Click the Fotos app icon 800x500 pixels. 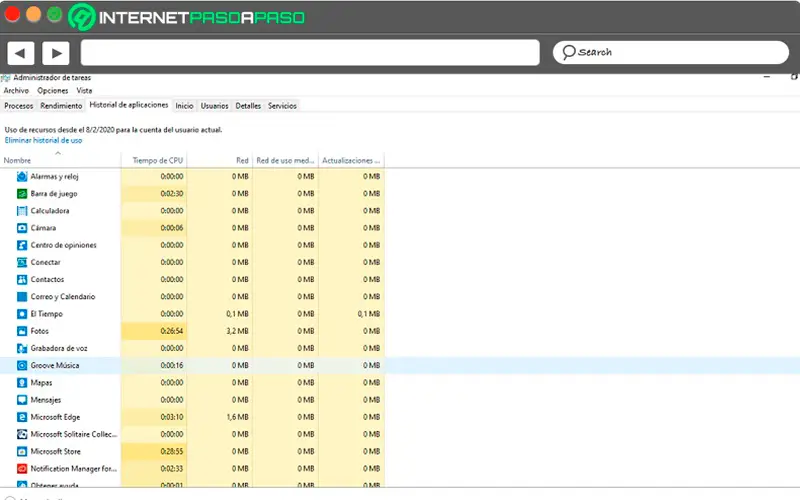(x=22, y=331)
